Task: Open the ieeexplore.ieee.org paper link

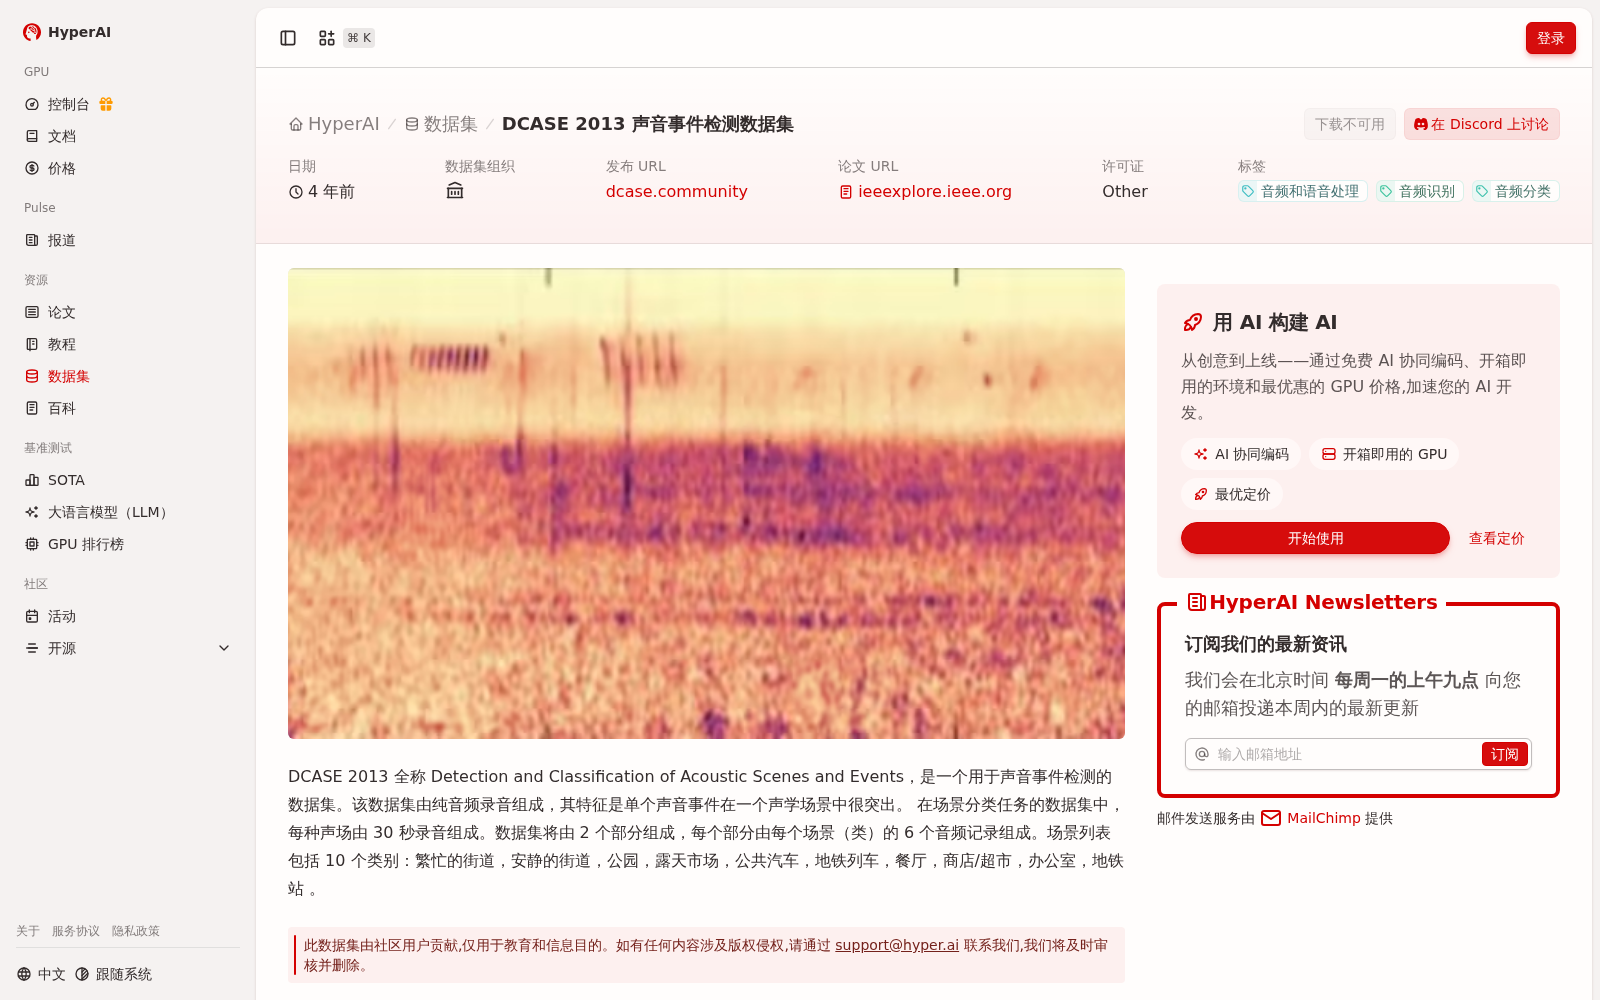Action: [x=925, y=191]
